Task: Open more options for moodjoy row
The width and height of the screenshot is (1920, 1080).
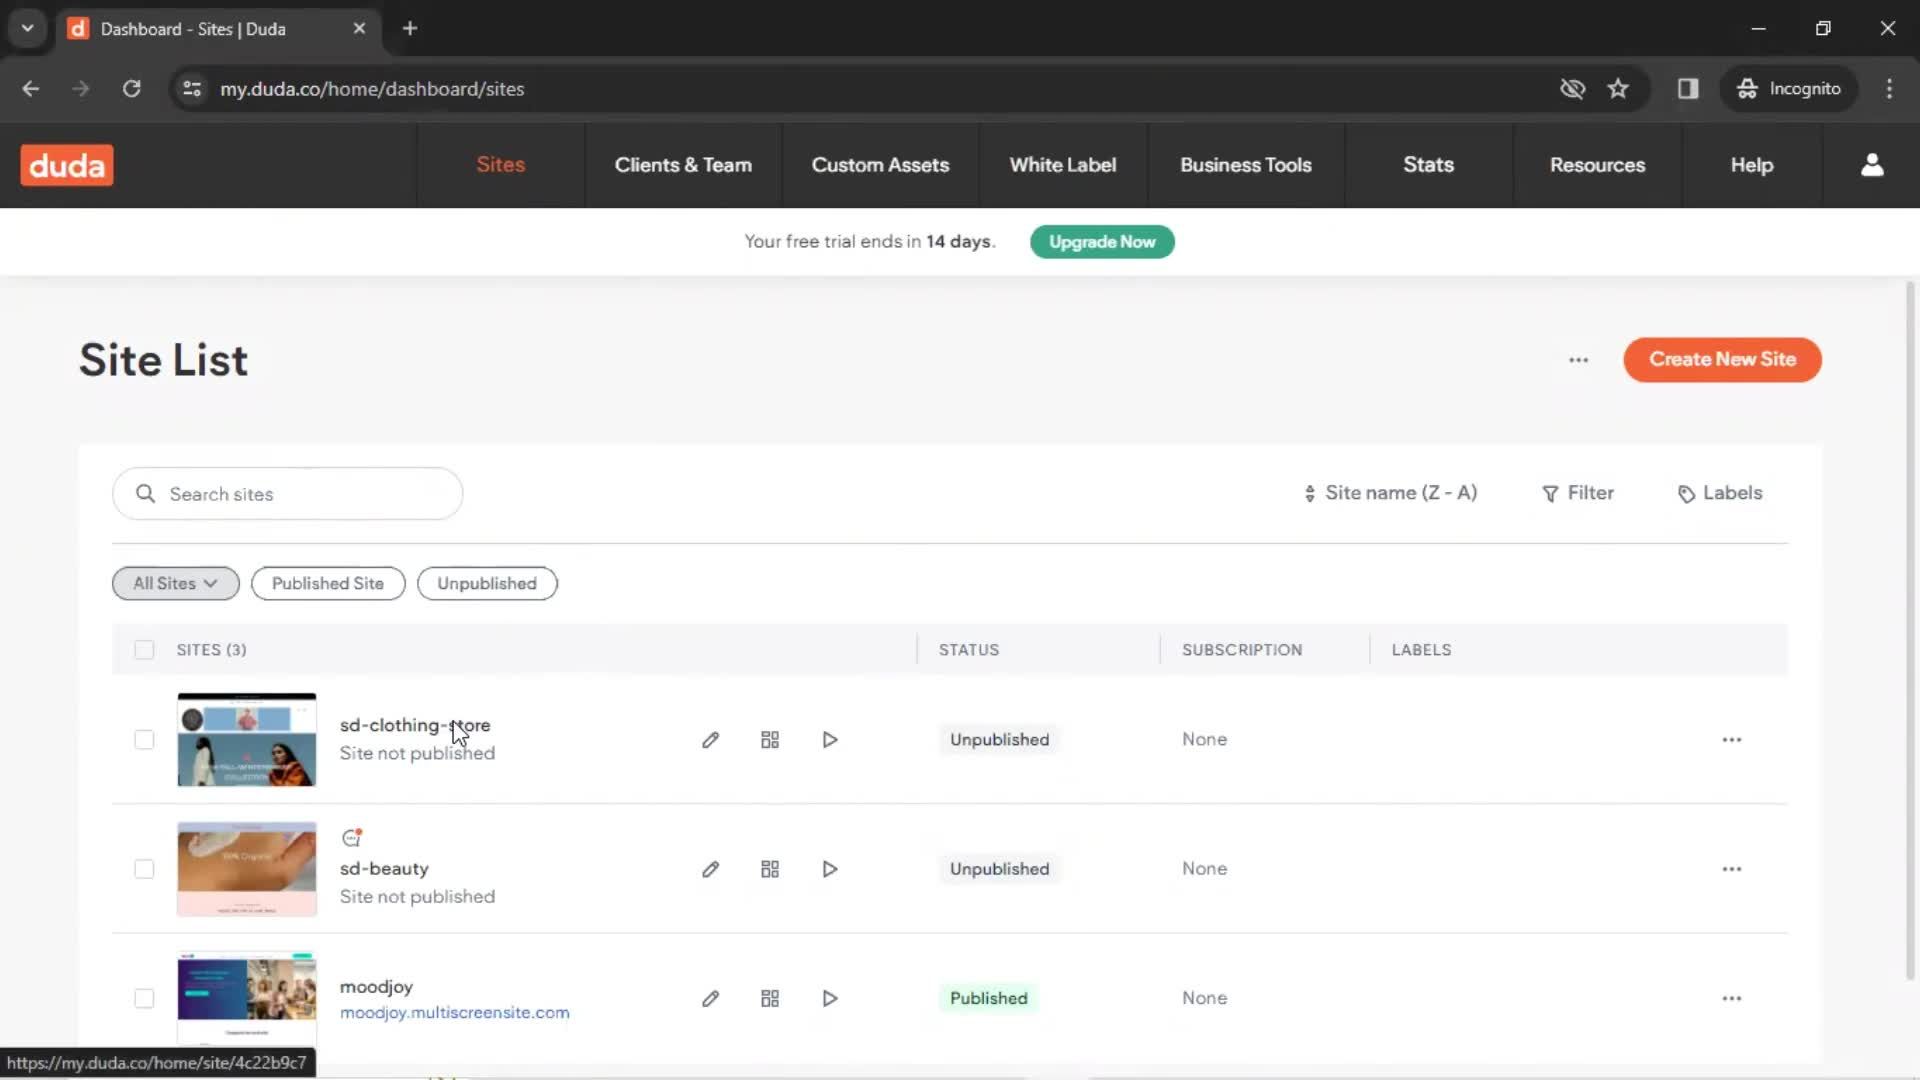Action: (x=1732, y=998)
